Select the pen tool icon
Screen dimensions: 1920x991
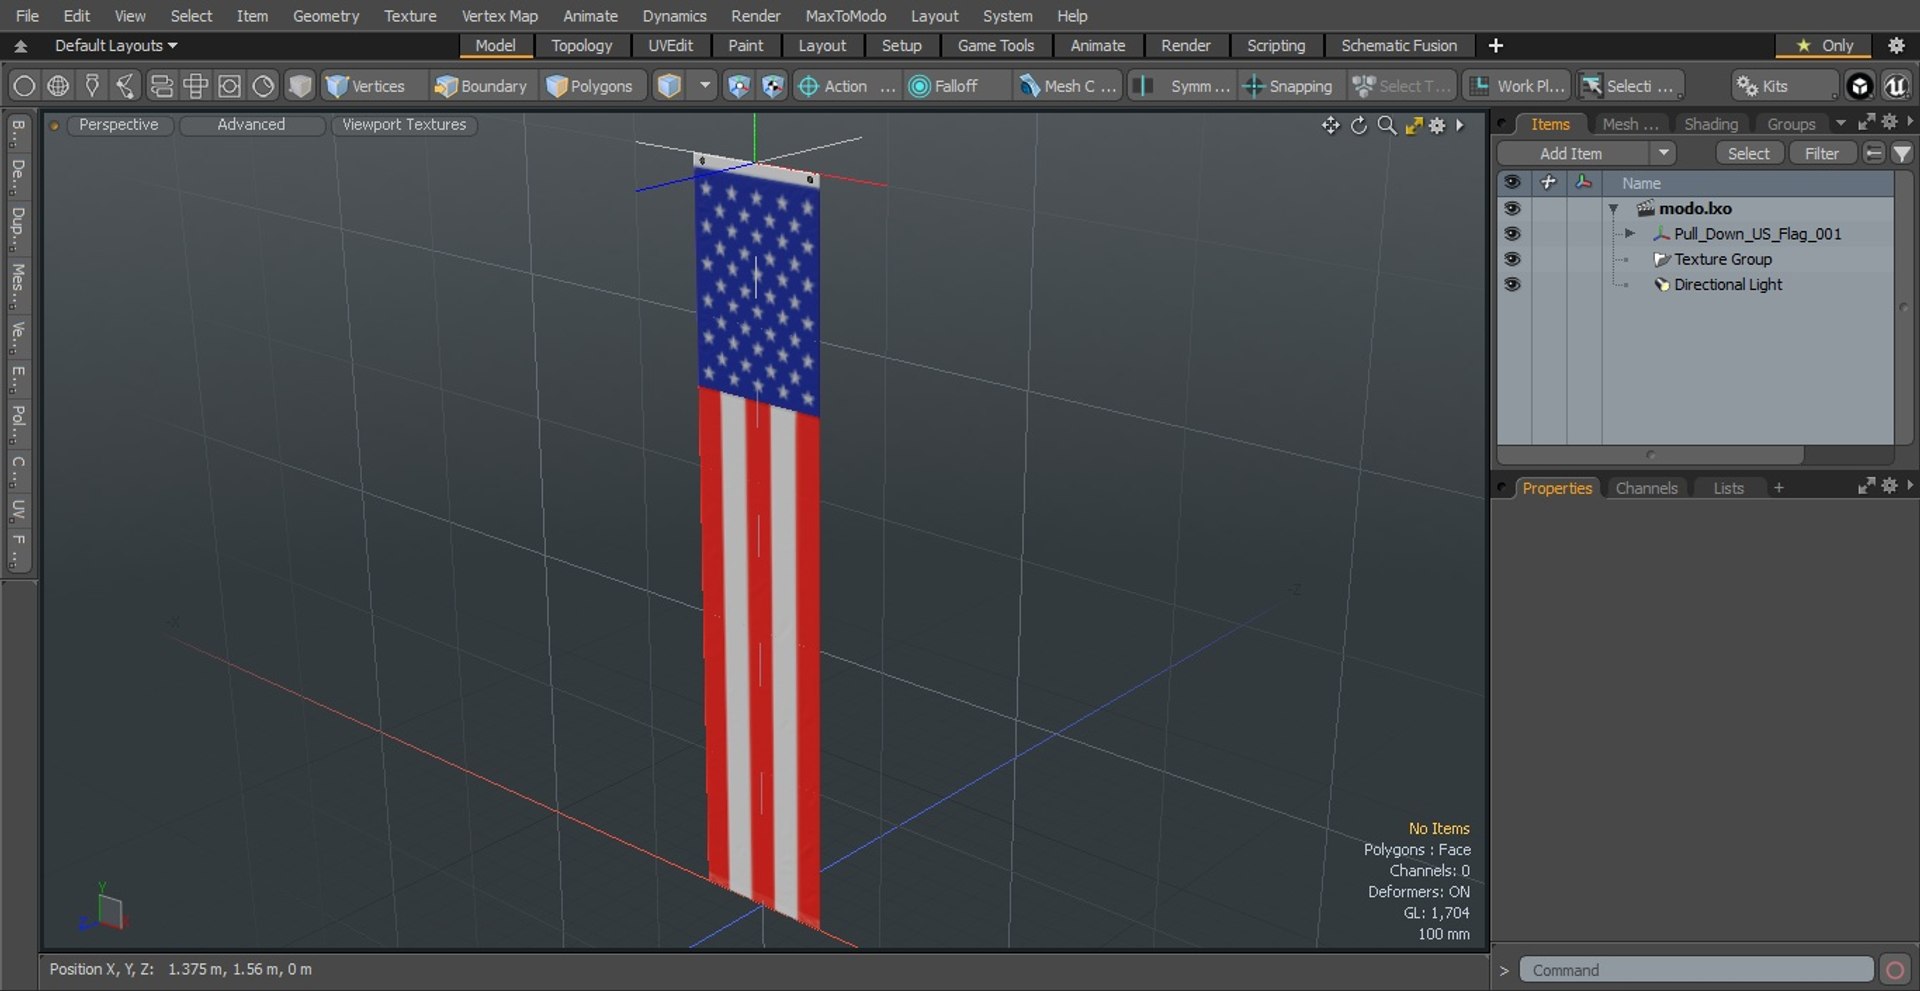pos(92,86)
